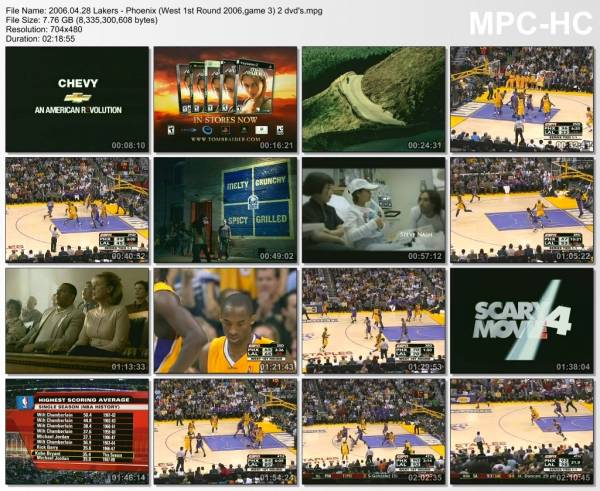Click the 00:08:10 timestamp
This screenshot has height=491, width=600.
[x=129, y=145]
